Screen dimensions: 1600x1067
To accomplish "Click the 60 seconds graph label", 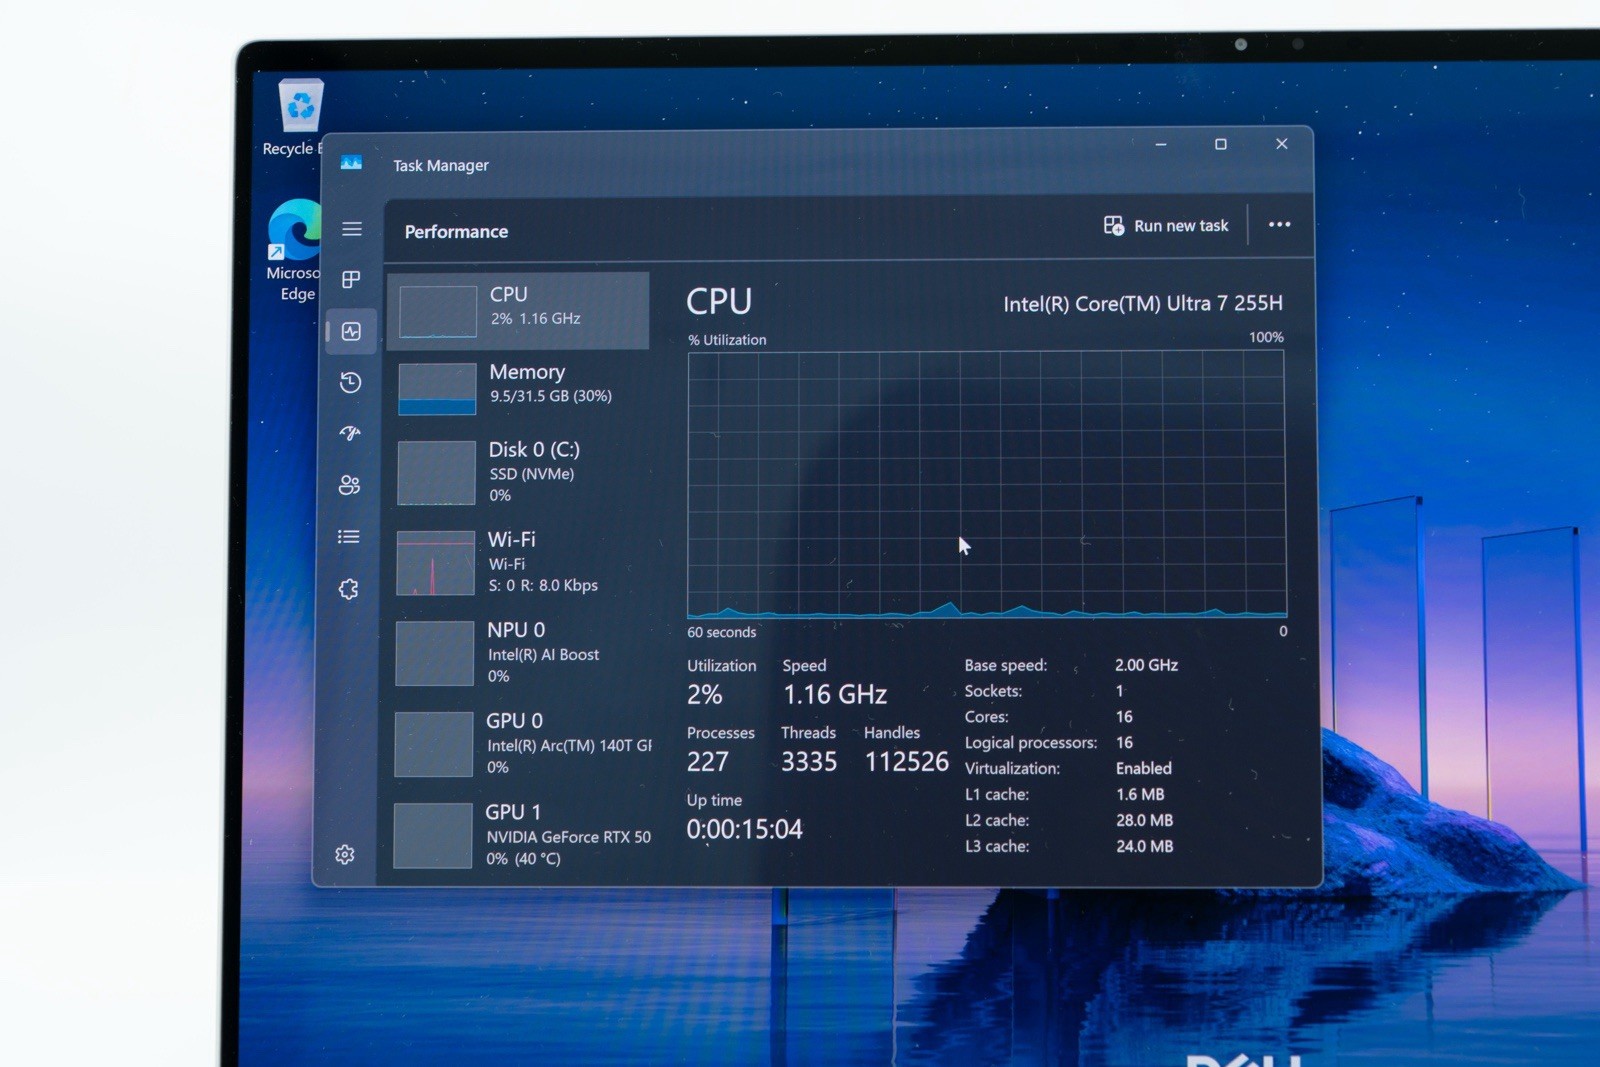I will point(721,632).
